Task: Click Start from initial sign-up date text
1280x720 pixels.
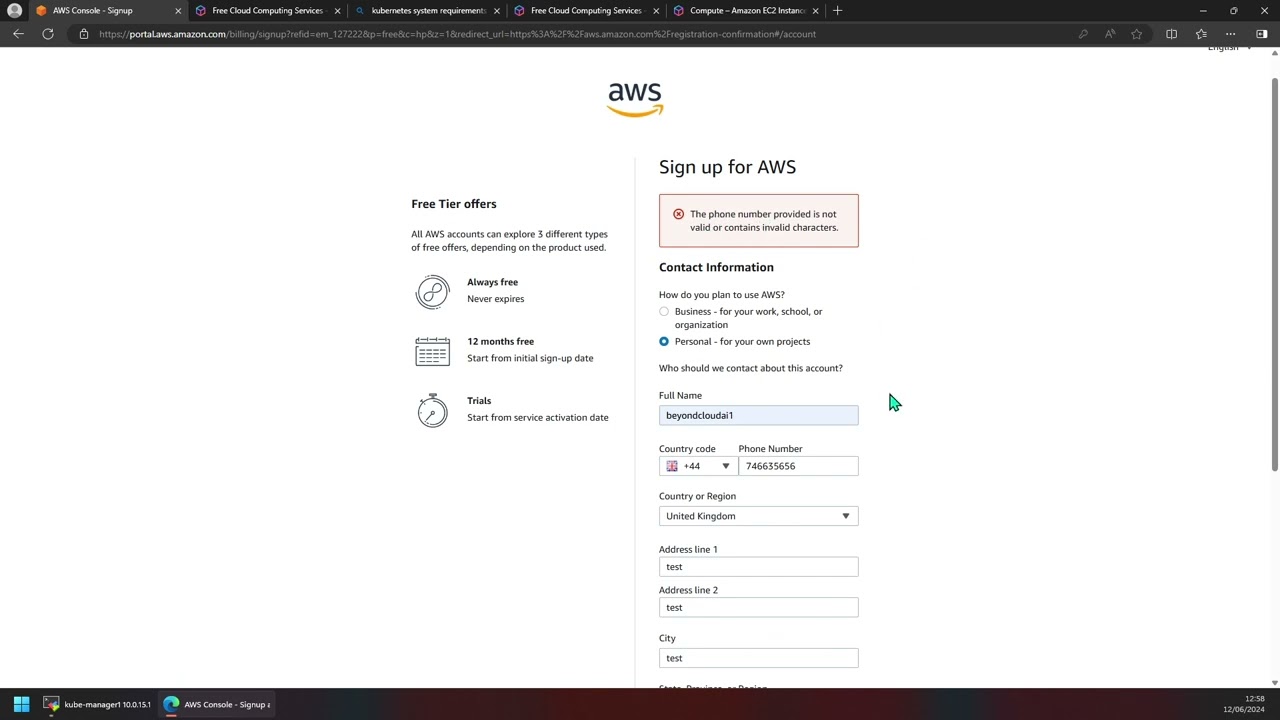Action: tap(530, 358)
